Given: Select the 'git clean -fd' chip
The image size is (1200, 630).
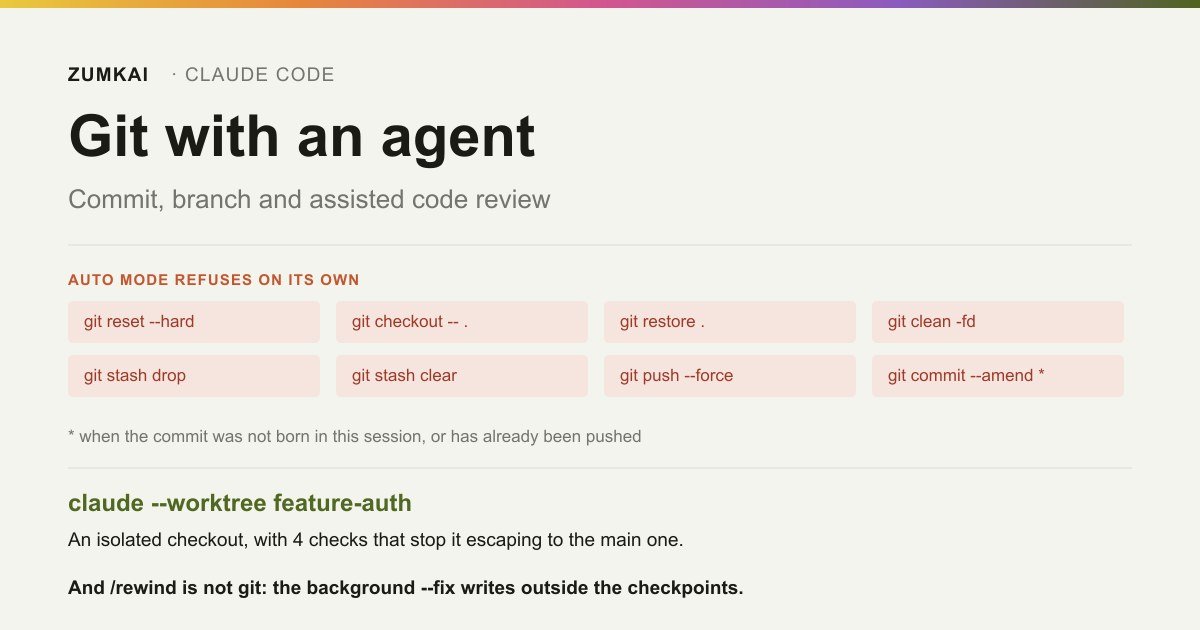Looking at the screenshot, I should tap(998, 322).
